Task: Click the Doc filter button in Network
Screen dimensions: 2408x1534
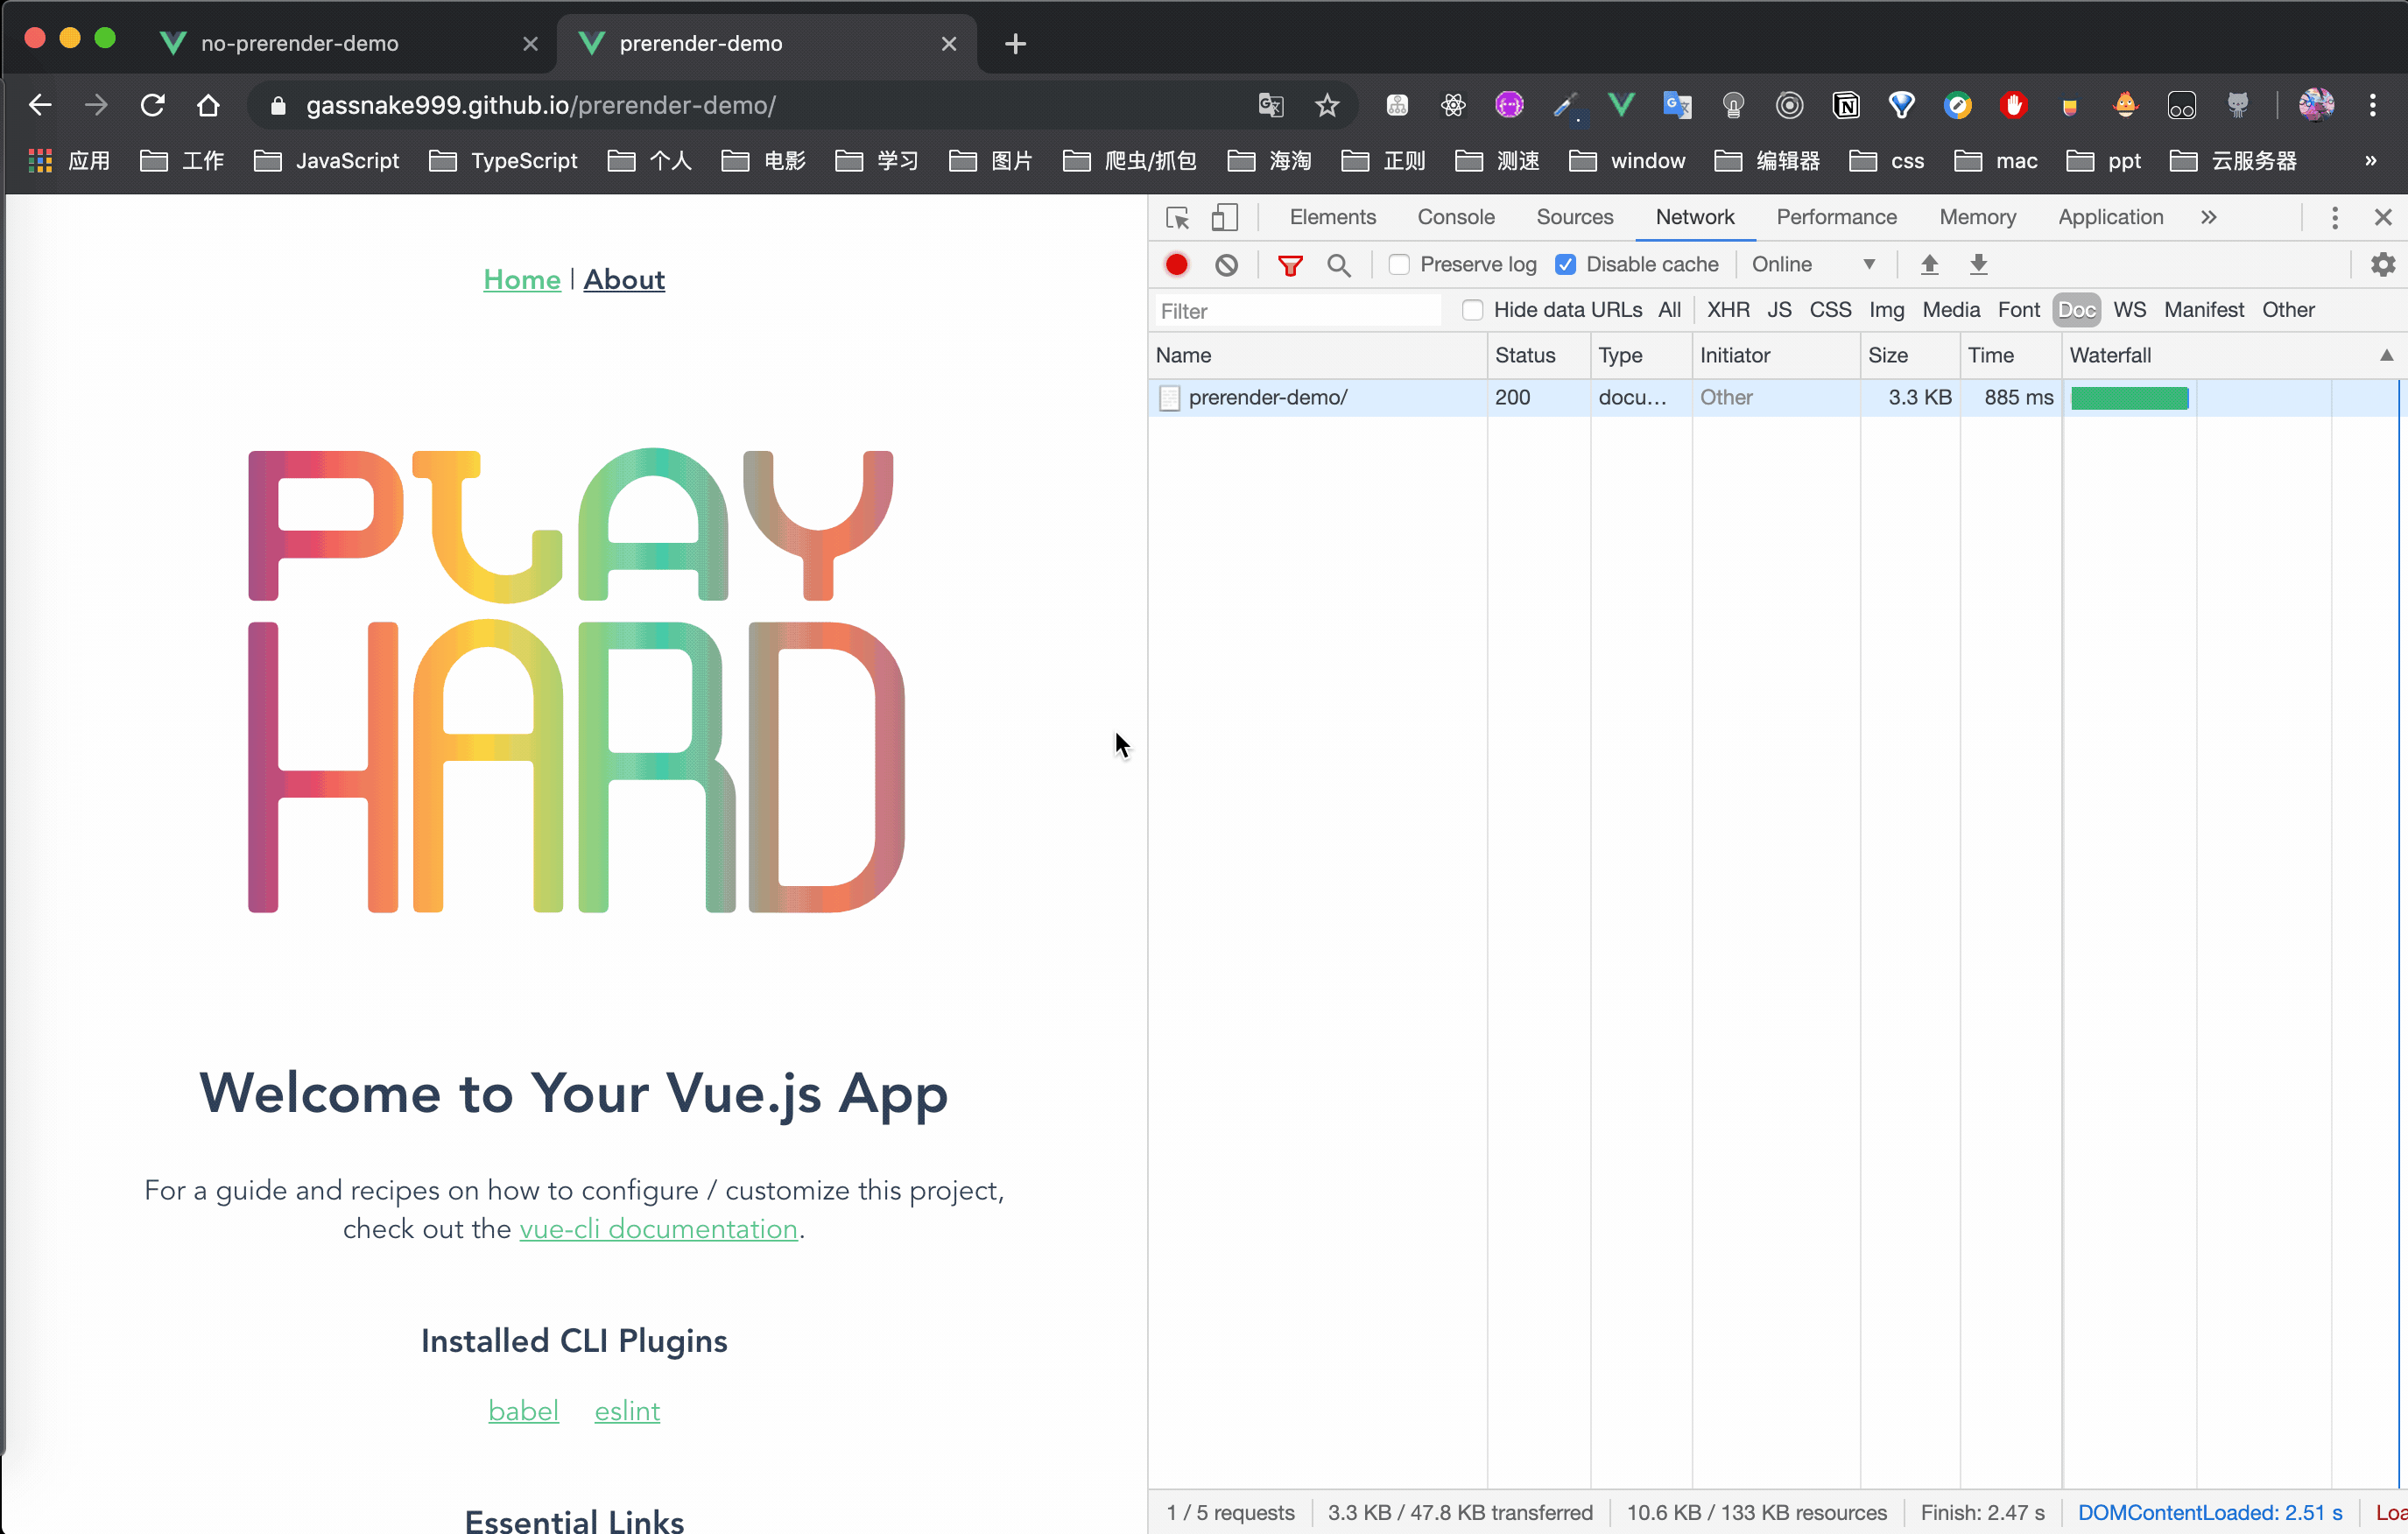Action: coord(2076,309)
